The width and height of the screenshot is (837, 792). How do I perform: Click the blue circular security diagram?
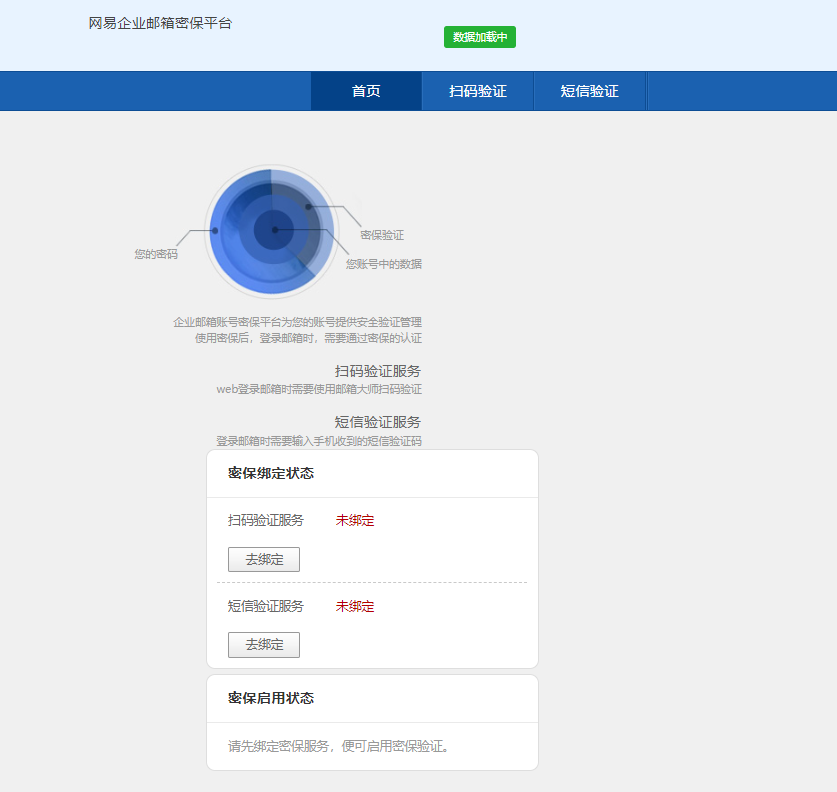(272, 231)
